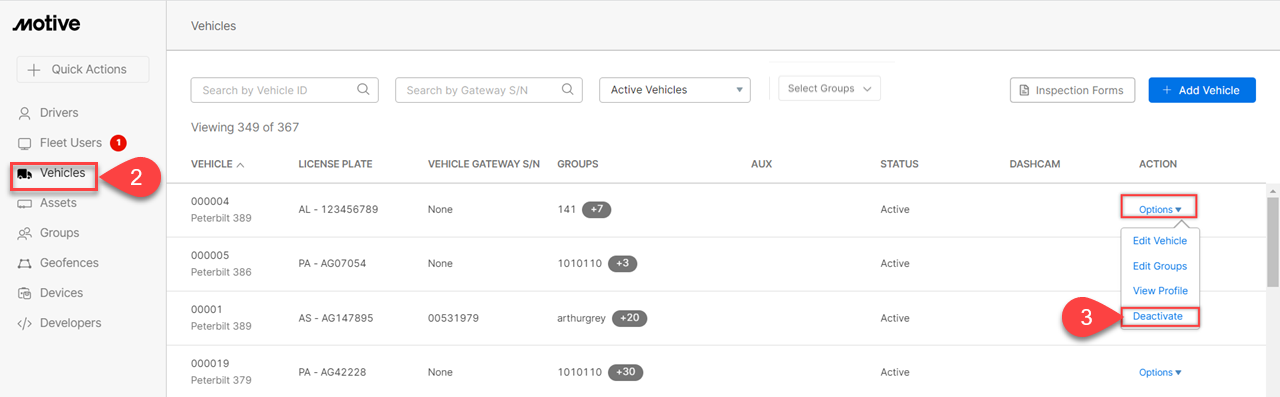Click vehicle ID 000004
The image size is (1280, 397).
[210, 201]
